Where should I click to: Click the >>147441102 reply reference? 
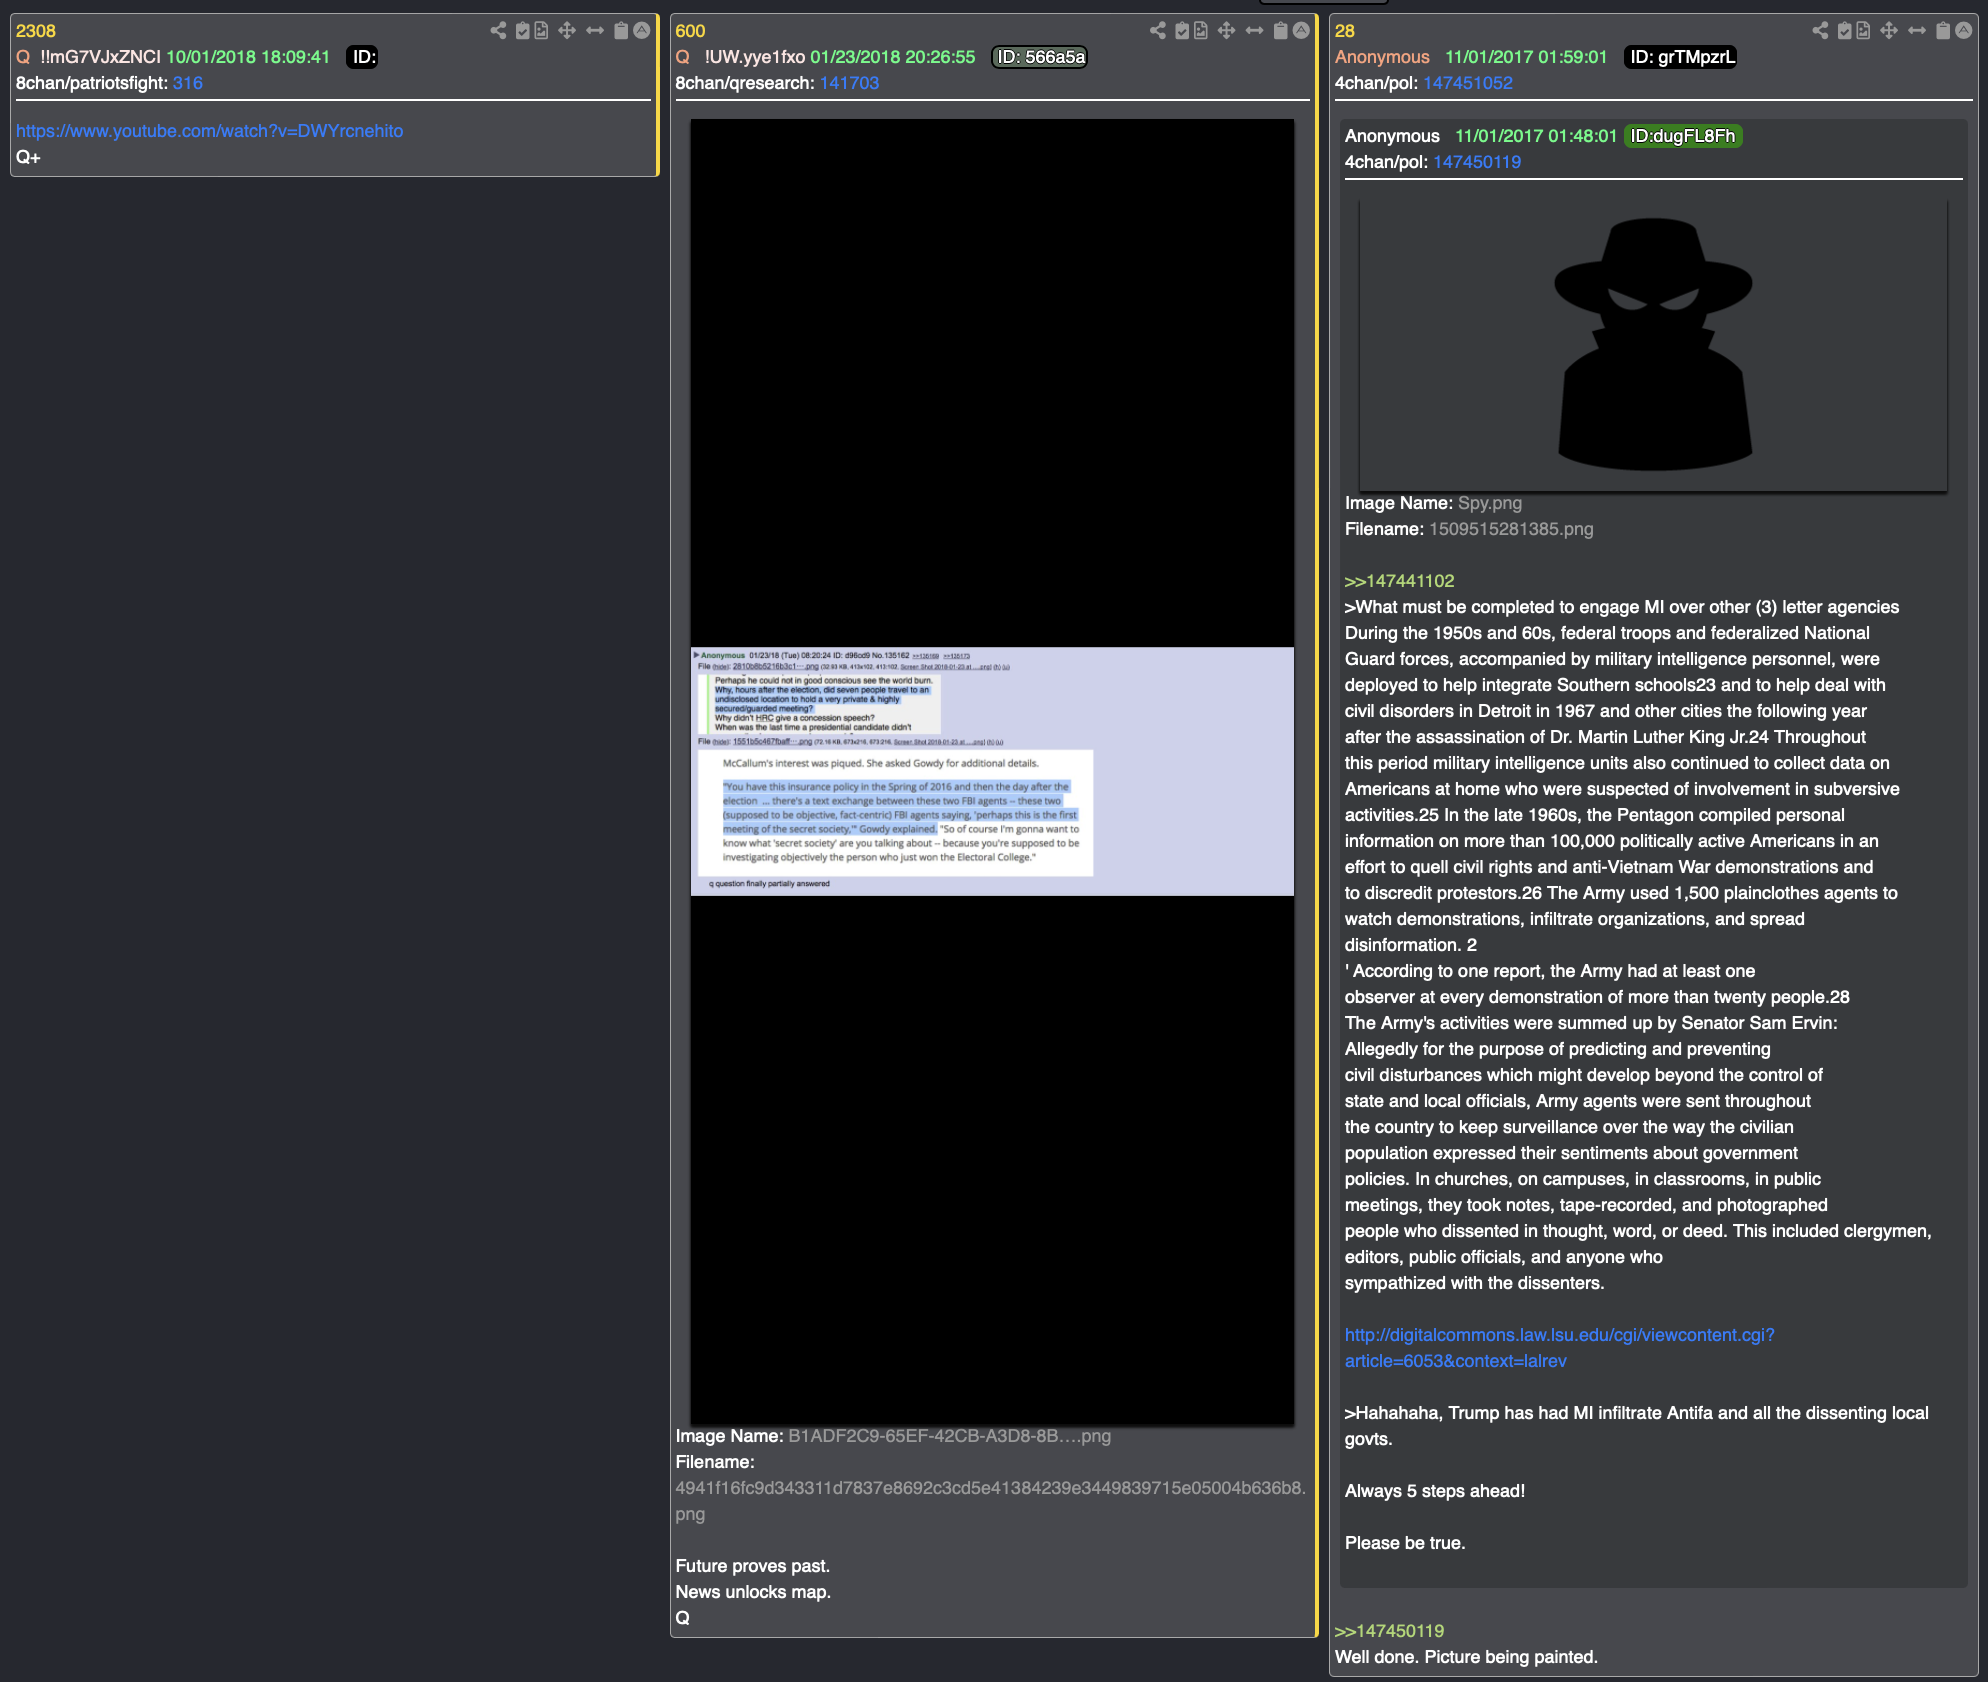(1399, 581)
